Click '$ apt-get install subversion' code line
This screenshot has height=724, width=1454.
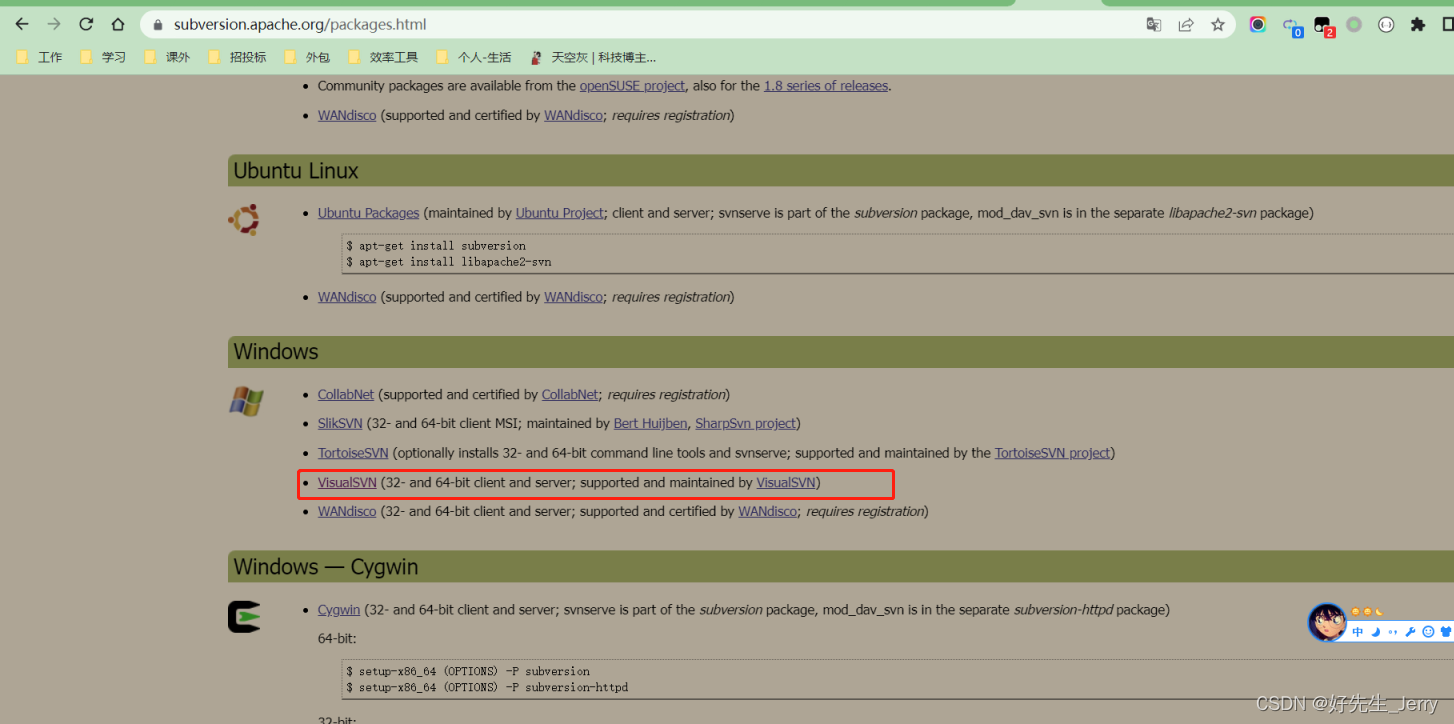436,246
